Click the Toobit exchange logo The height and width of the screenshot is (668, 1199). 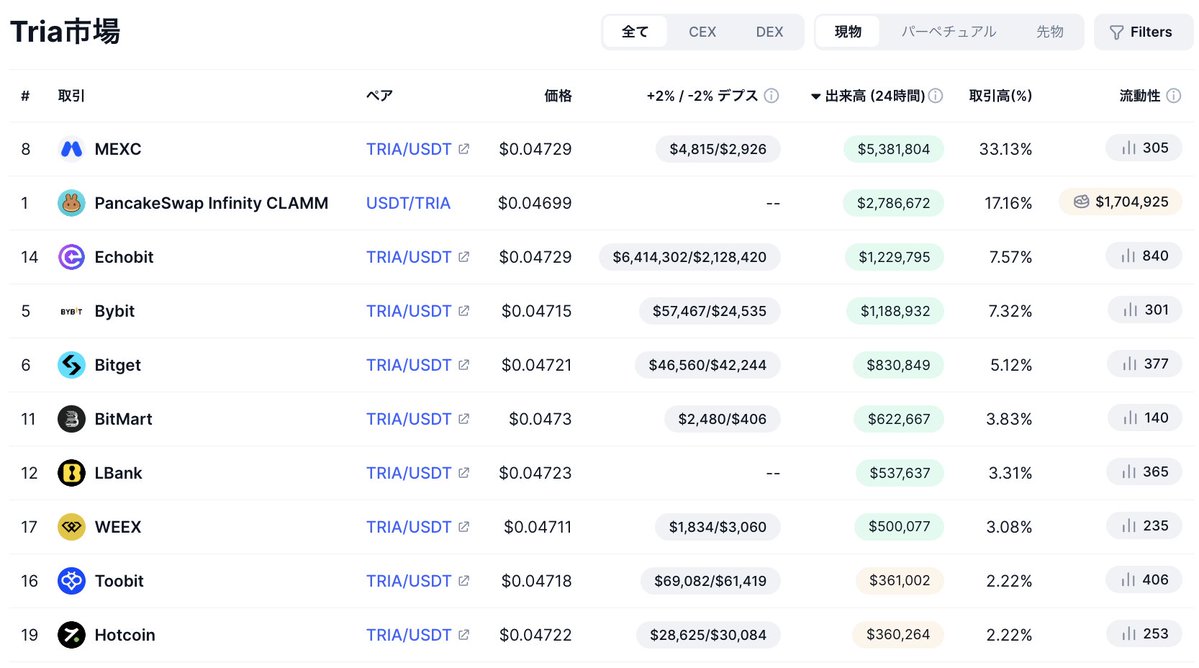[71, 581]
